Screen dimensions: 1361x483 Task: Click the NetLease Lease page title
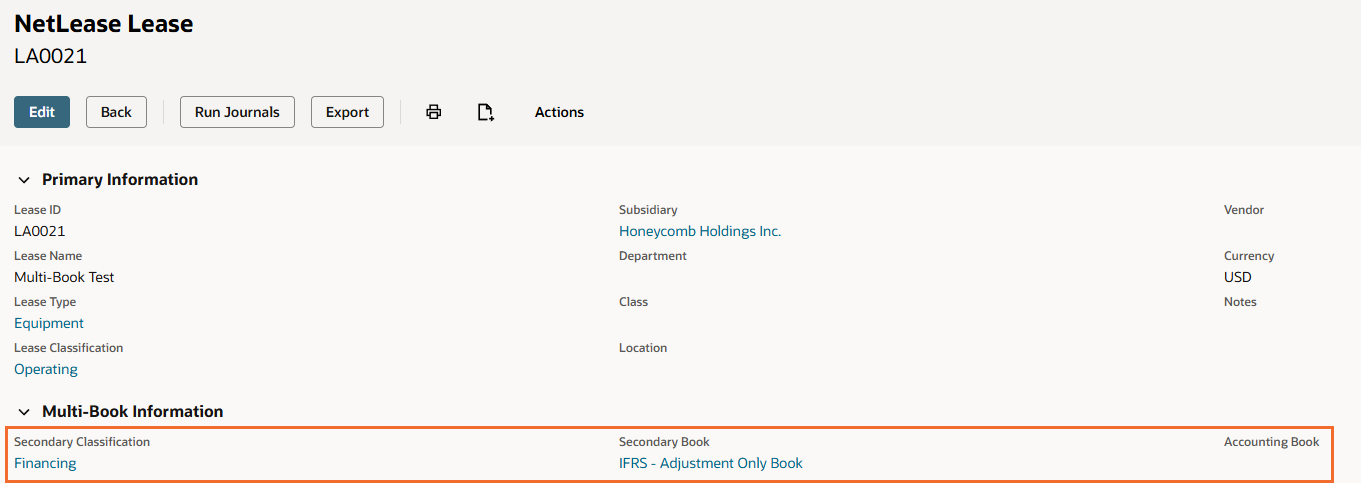point(104,24)
